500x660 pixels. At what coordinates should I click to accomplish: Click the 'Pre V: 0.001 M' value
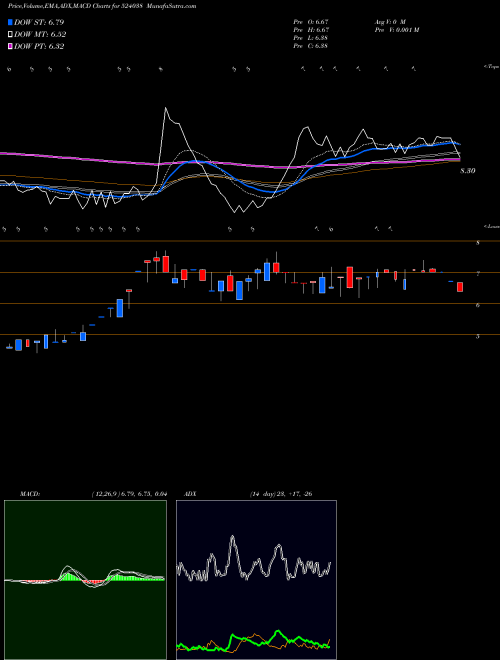coord(396,30)
